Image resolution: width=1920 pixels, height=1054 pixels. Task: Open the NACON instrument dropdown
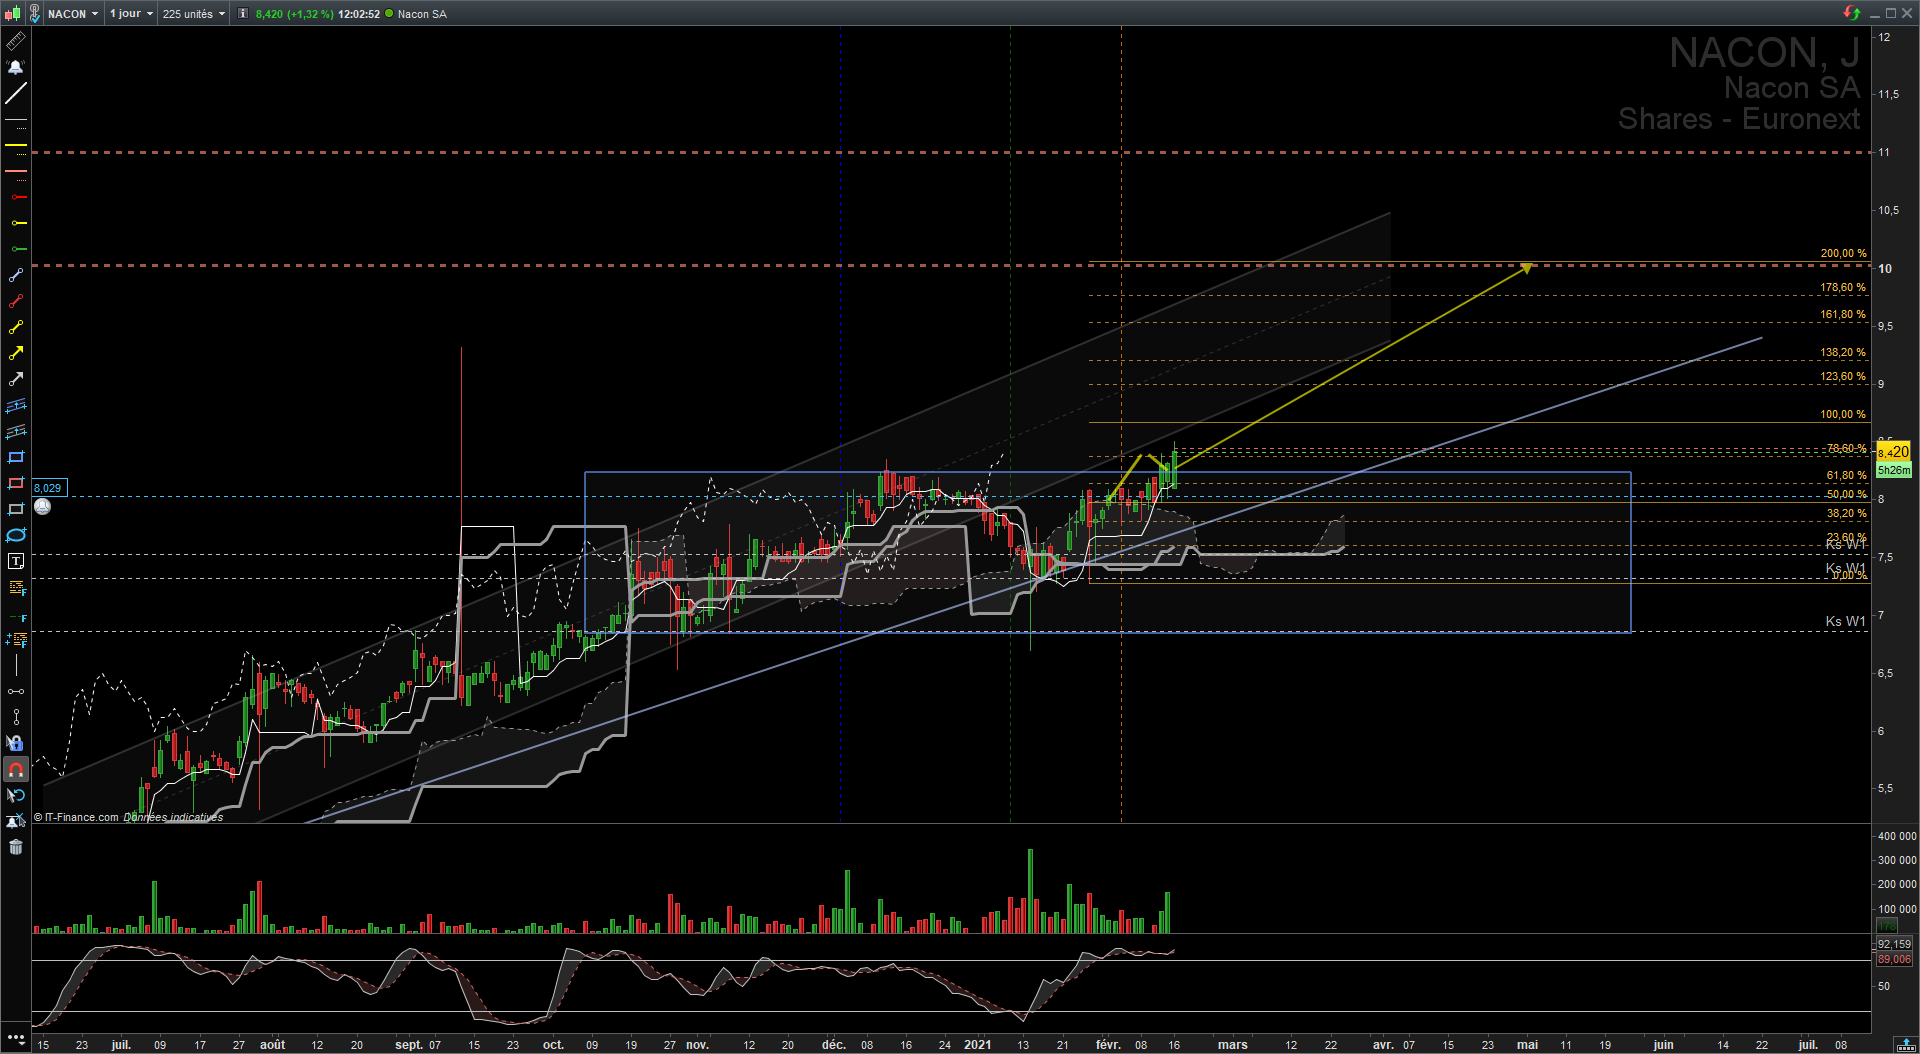click(73, 14)
